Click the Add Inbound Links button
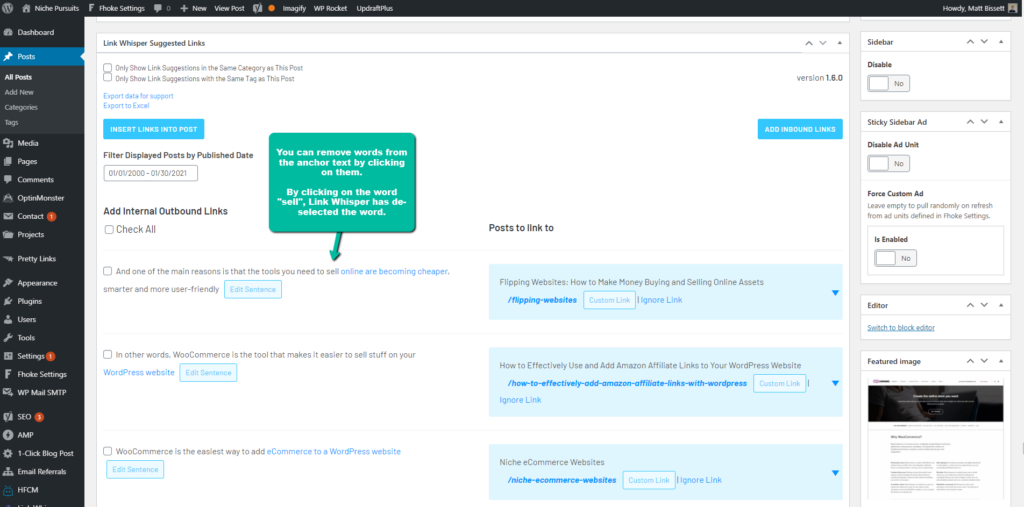 800,129
